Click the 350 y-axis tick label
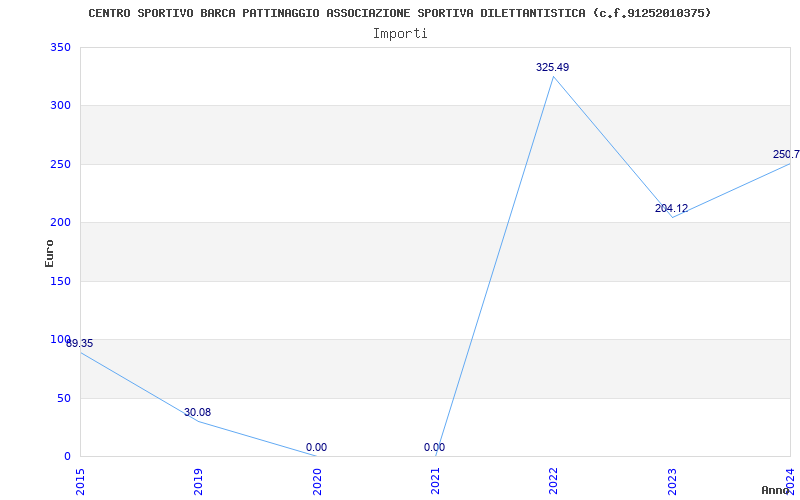This screenshot has height=500, width=800. (60, 47)
